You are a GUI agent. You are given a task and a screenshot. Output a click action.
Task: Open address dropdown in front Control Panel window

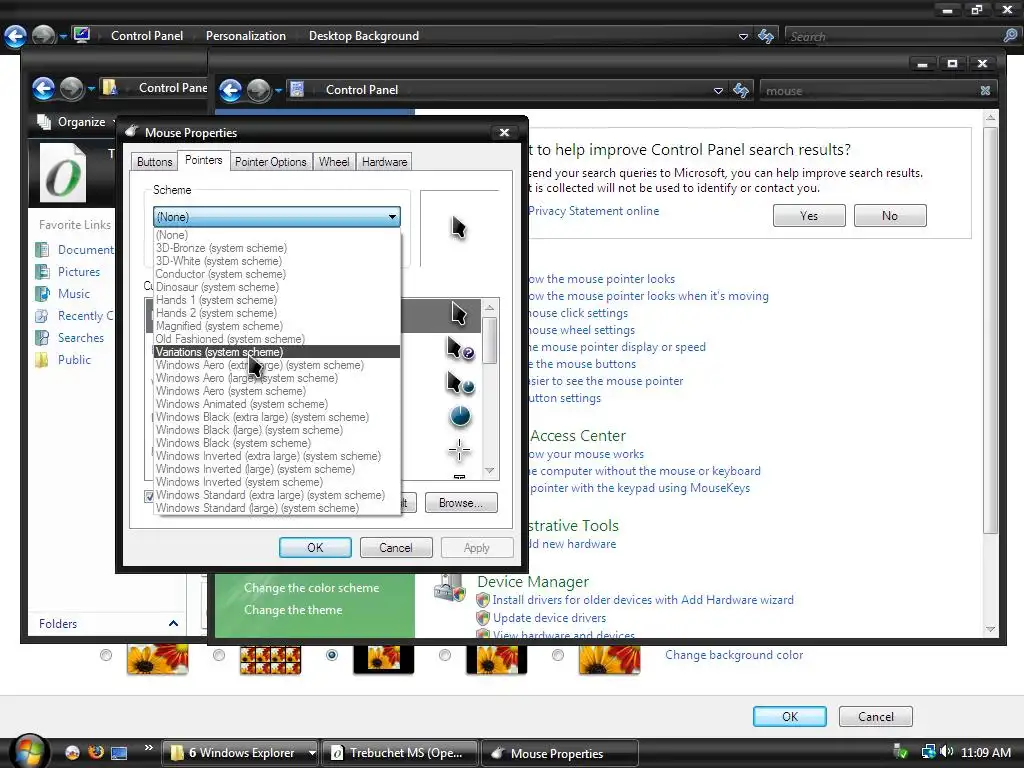tap(718, 91)
